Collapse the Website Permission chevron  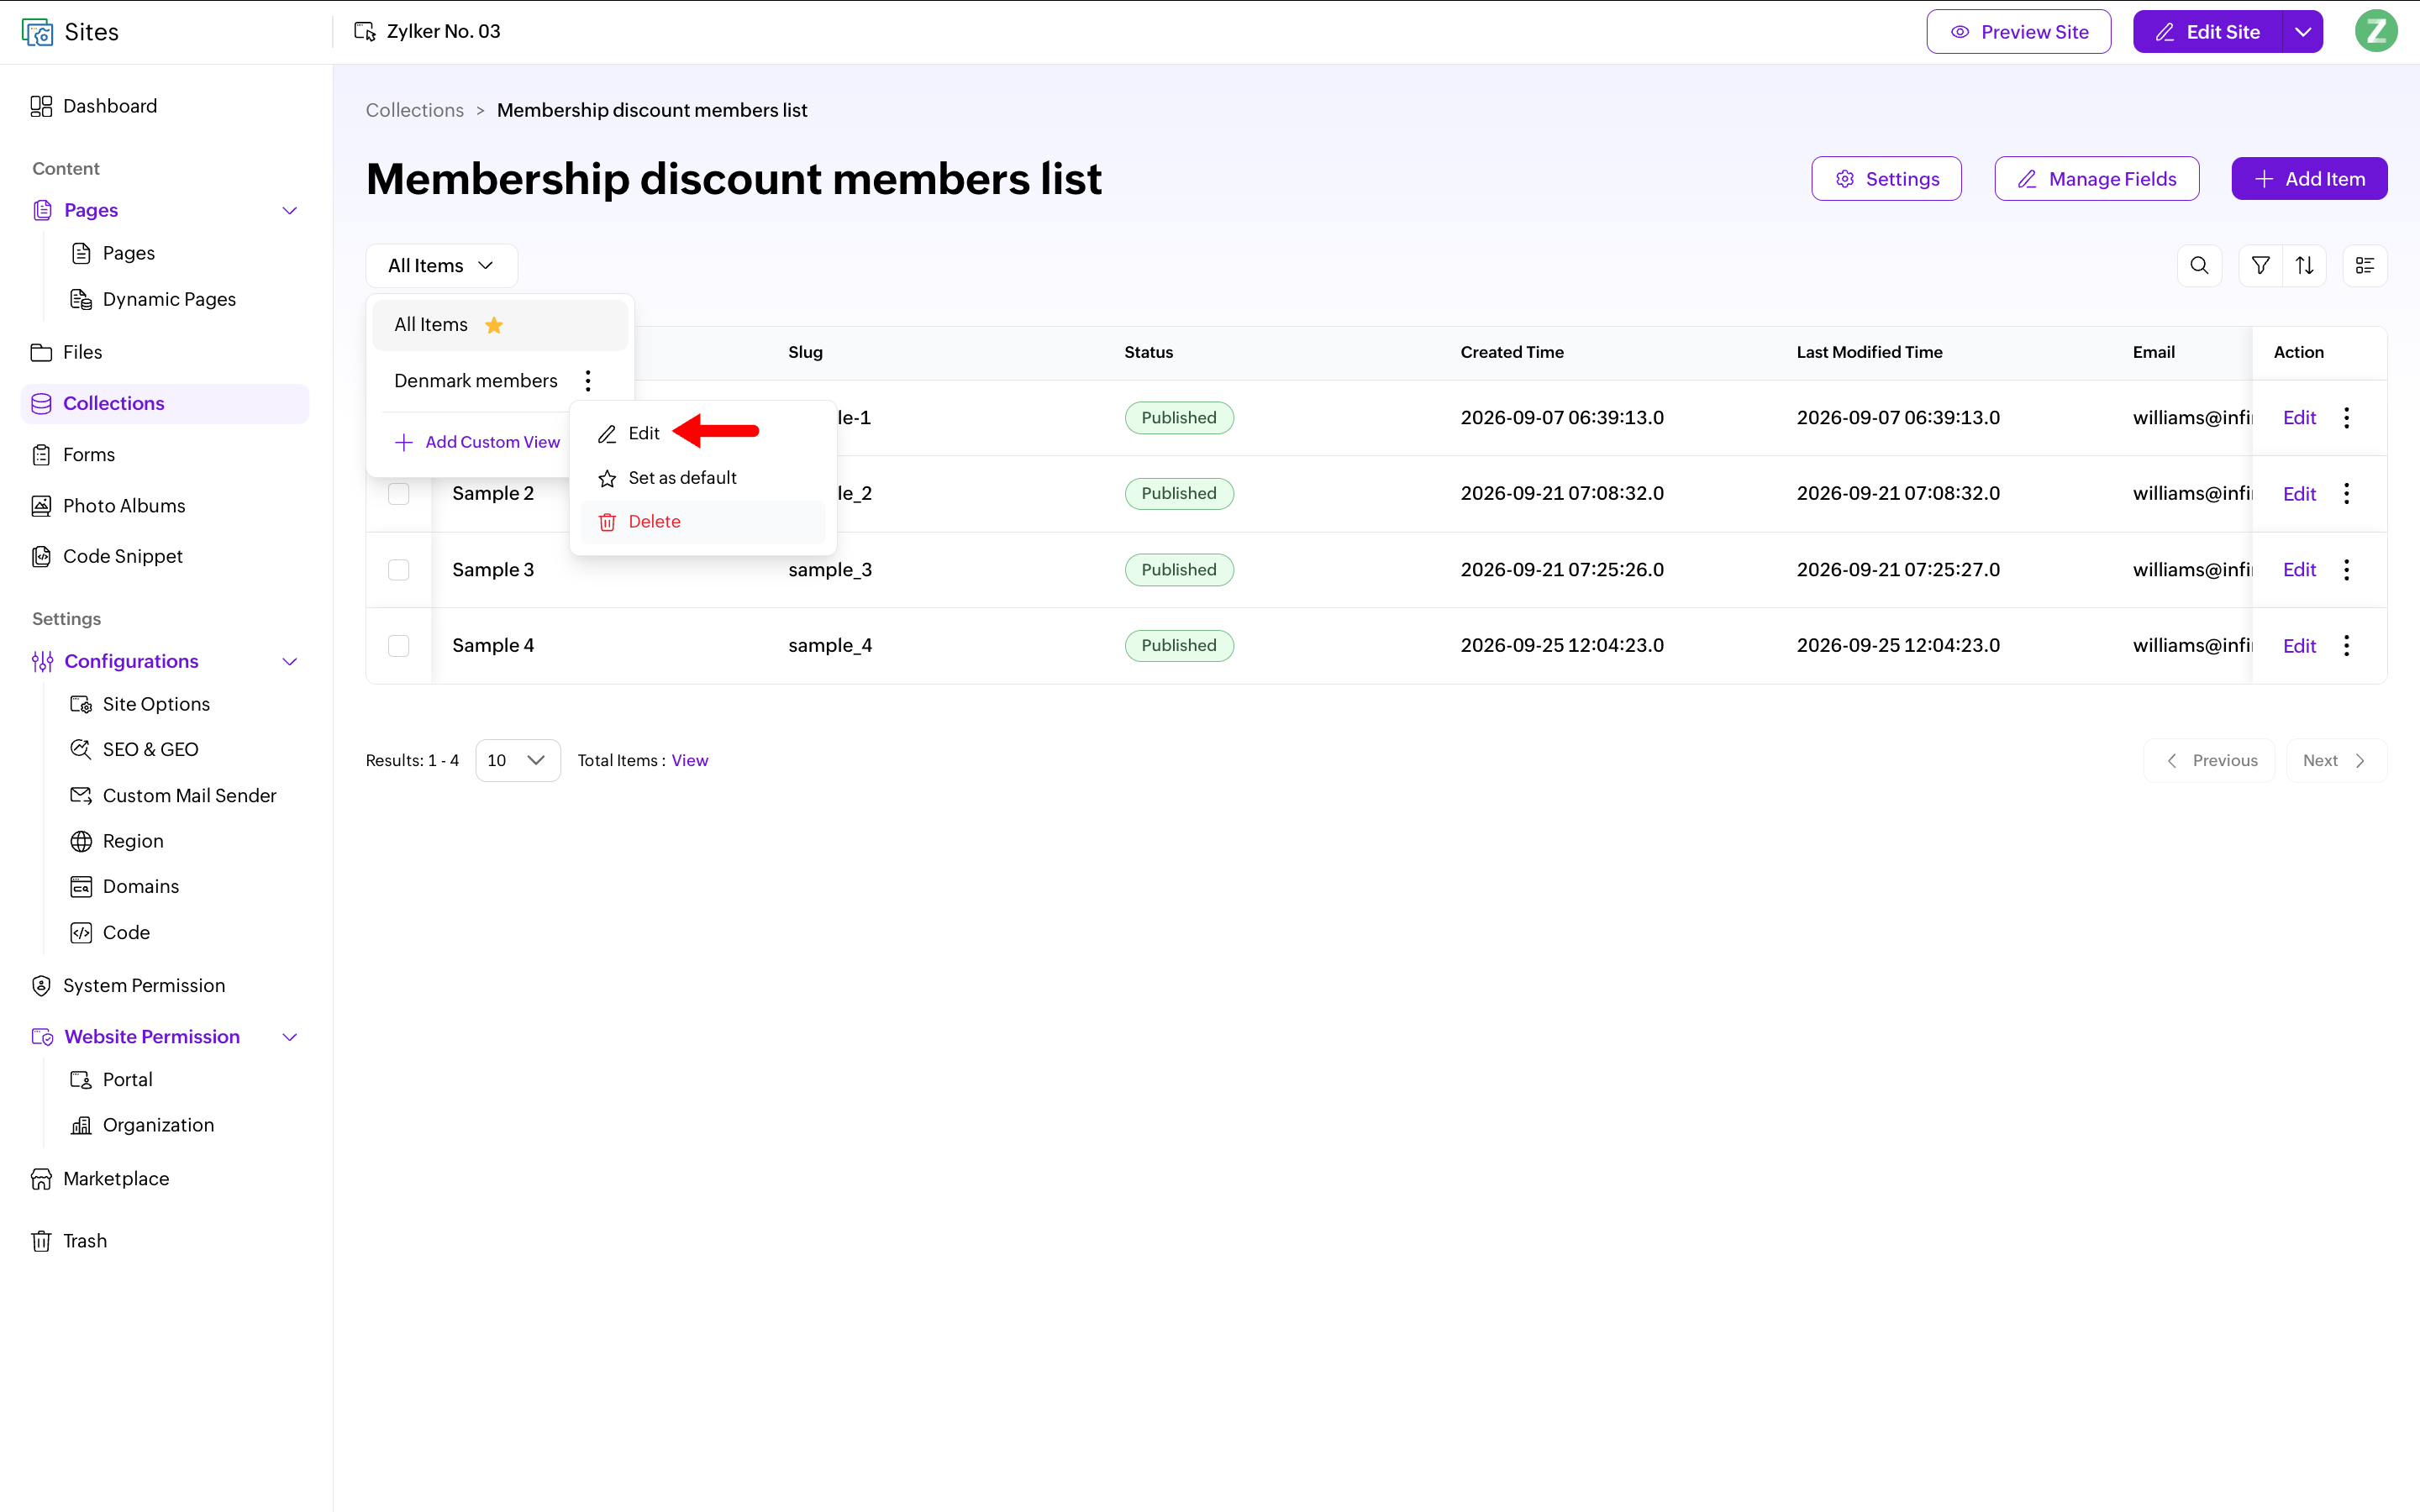pyautogui.click(x=290, y=1037)
